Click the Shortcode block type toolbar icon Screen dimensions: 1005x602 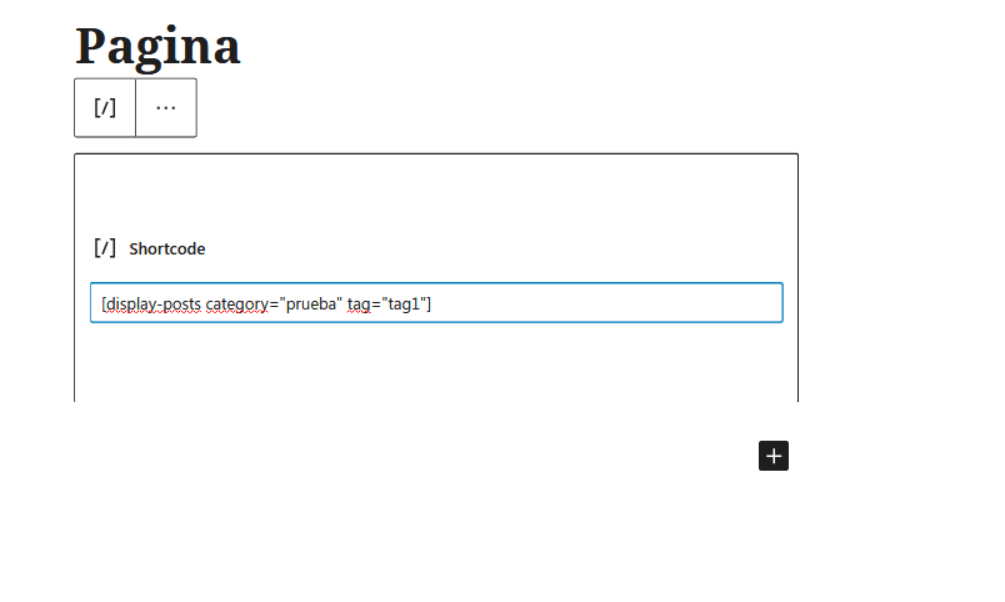click(x=105, y=108)
